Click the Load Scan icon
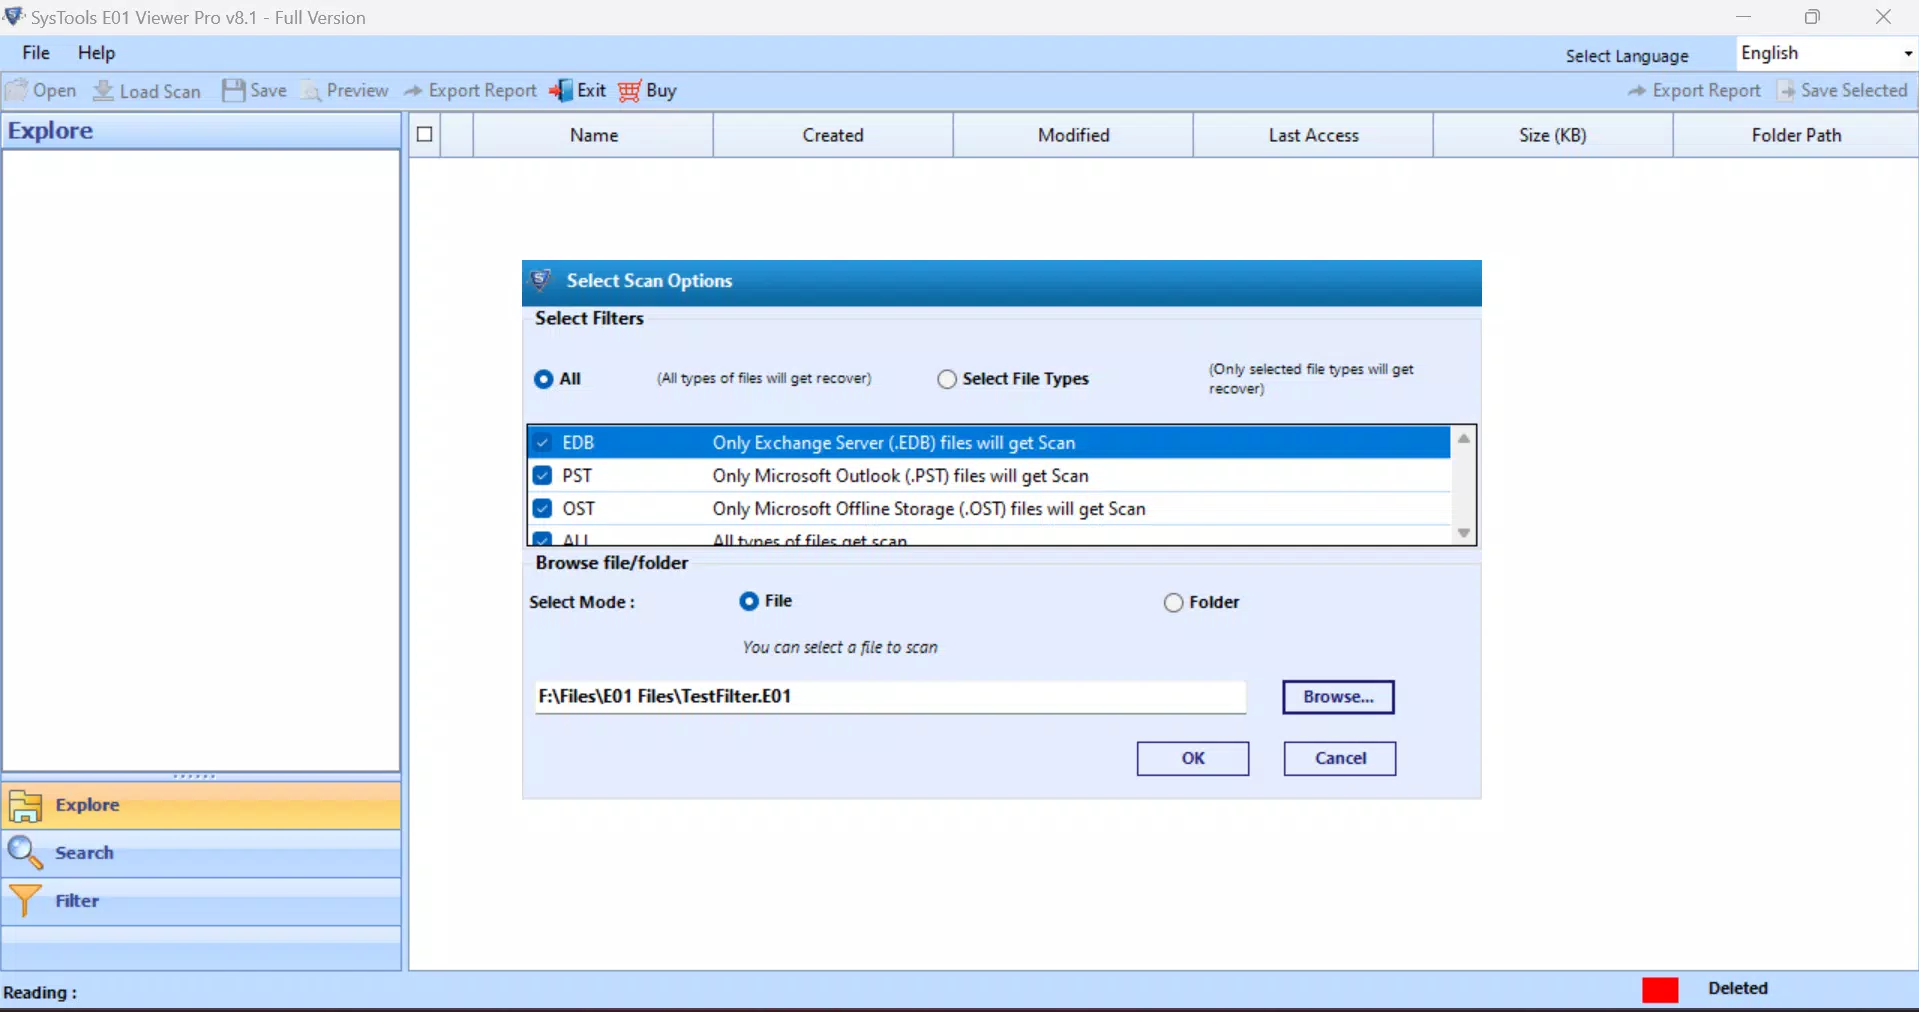Image resolution: width=1919 pixels, height=1012 pixels. (x=103, y=91)
